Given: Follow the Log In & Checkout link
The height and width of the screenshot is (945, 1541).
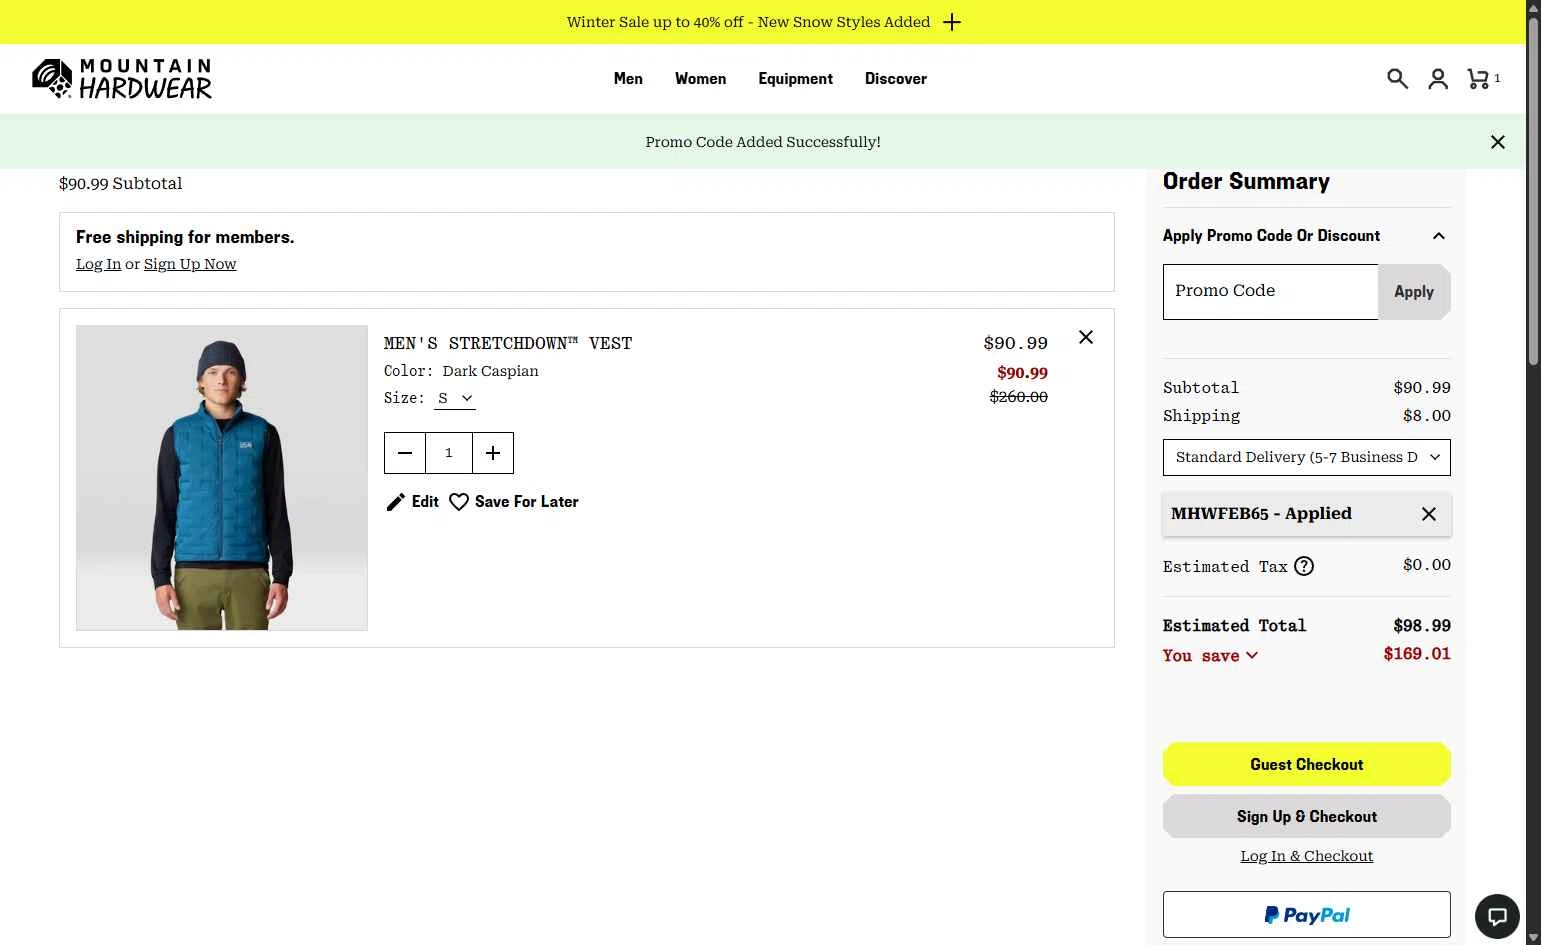Looking at the screenshot, I should [1306, 856].
